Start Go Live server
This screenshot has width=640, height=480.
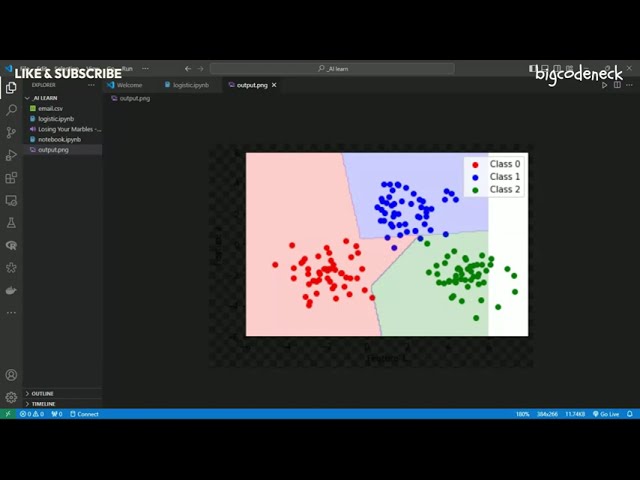[606, 414]
